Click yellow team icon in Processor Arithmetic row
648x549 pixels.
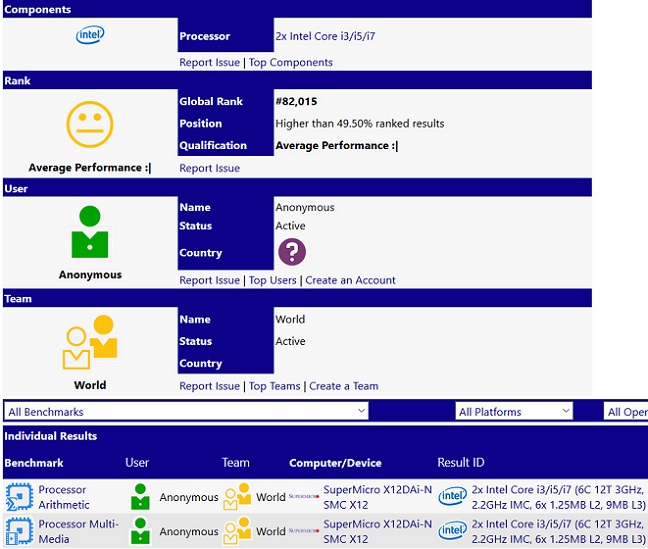point(237,496)
